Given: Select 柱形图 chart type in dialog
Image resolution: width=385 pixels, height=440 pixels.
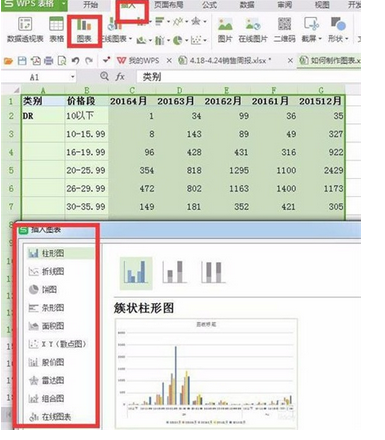Looking at the screenshot, I should (x=60, y=253).
